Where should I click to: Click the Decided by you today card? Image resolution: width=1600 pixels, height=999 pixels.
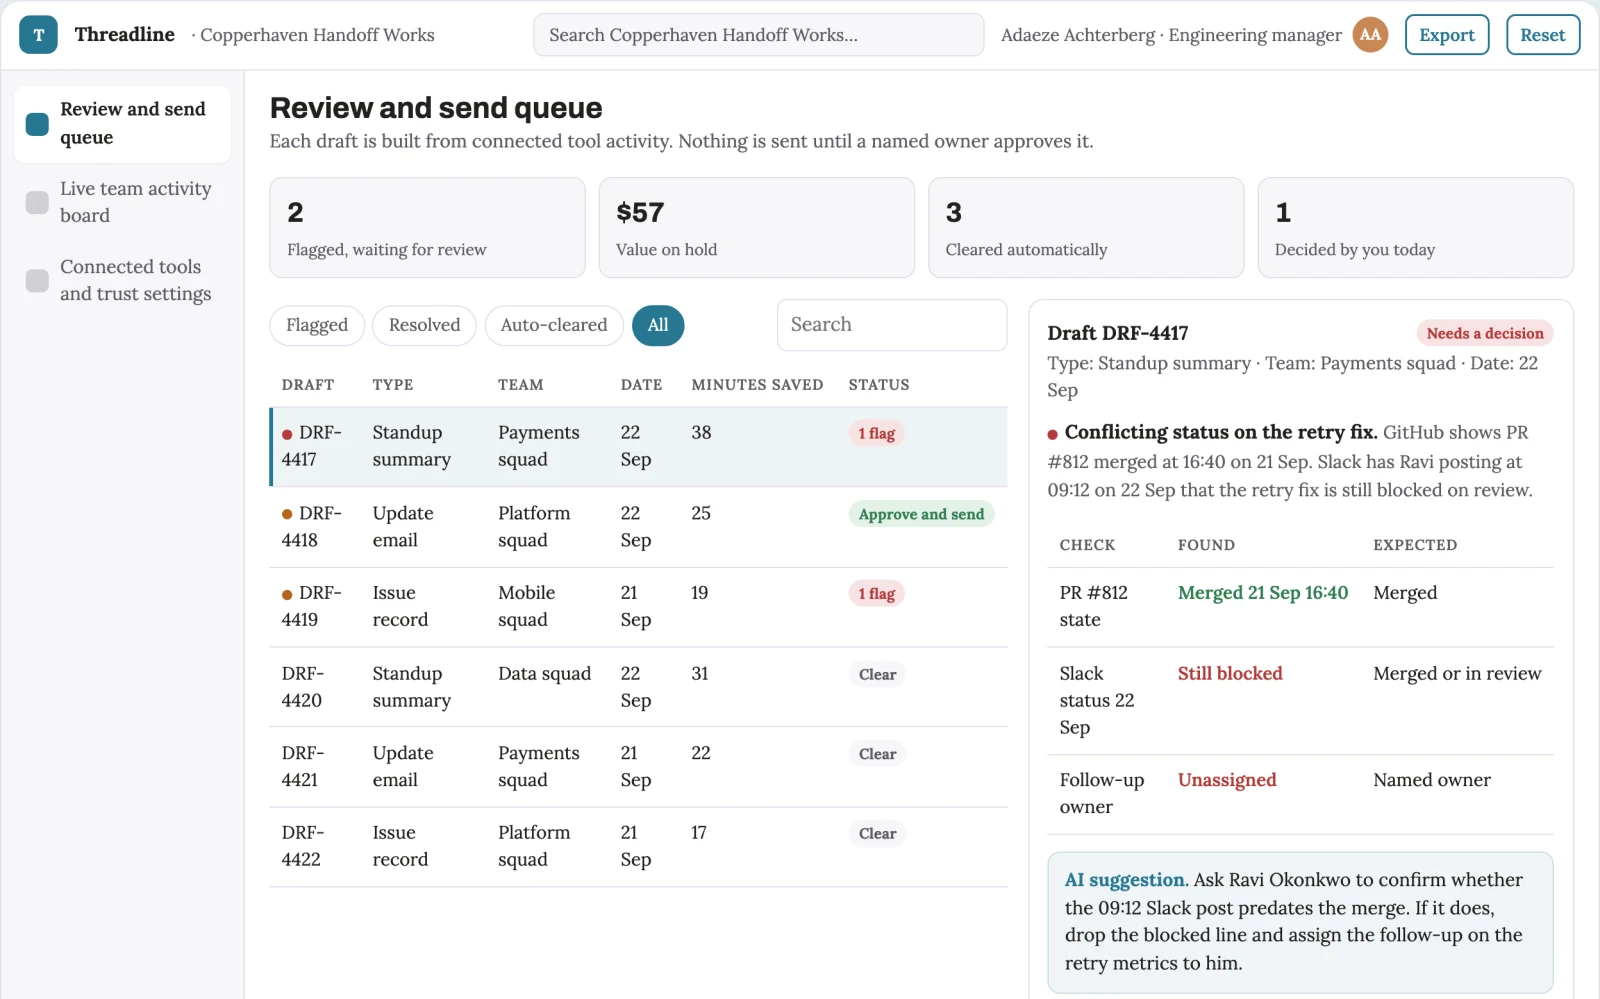click(1415, 228)
